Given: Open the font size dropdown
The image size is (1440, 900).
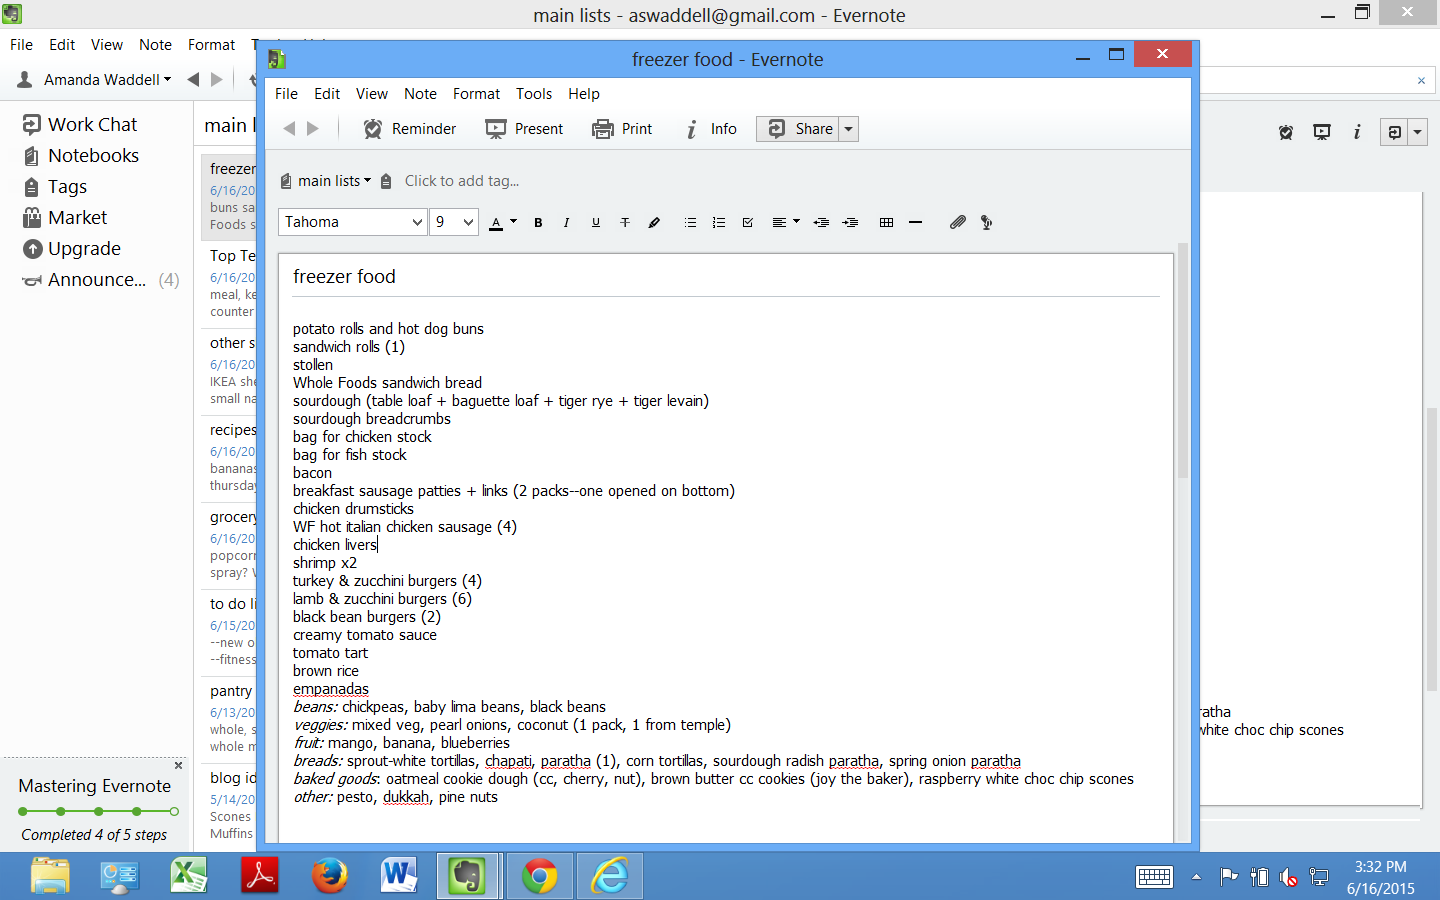Looking at the screenshot, I should (467, 222).
